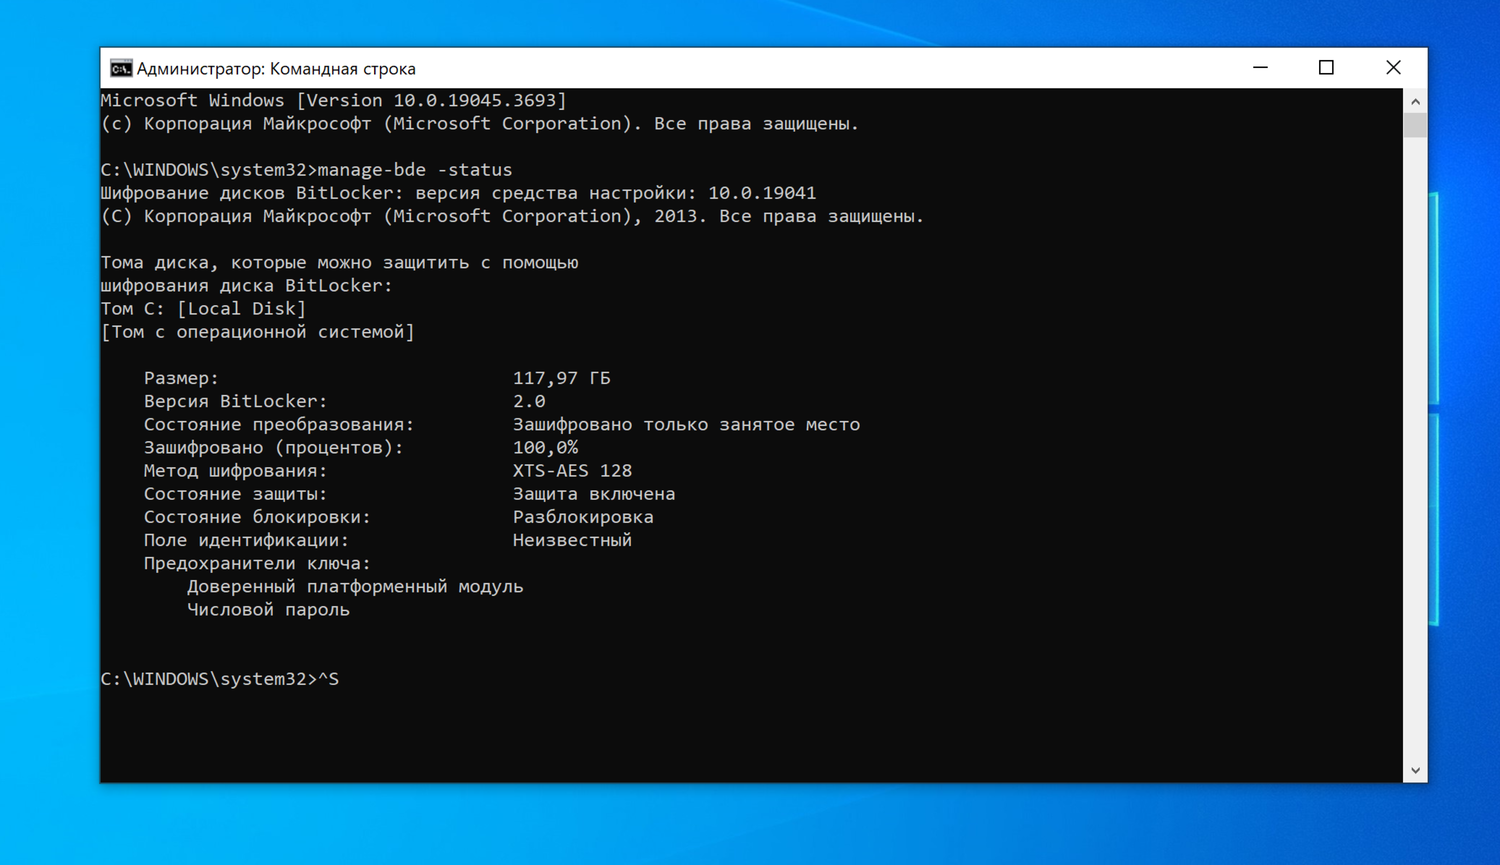This screenshot has width=1500, height=865.
Task: Click the Версия BitLocker: label
Action: coord(236,401)
